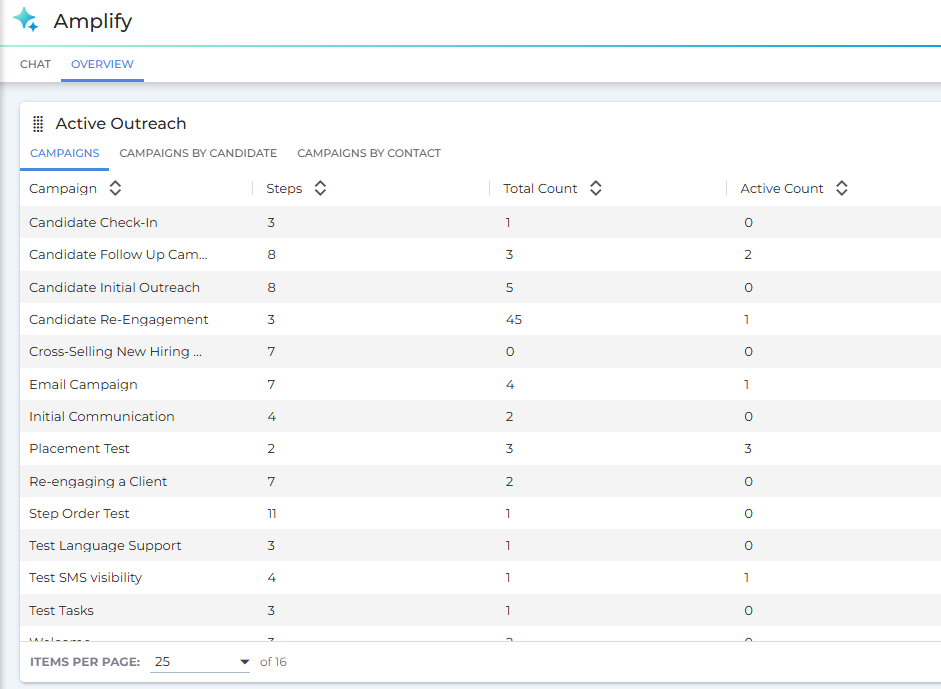Open the Campaigns By Contact tab
The width and height of the screenshot is (941, 689).
[x=369, y=153]
